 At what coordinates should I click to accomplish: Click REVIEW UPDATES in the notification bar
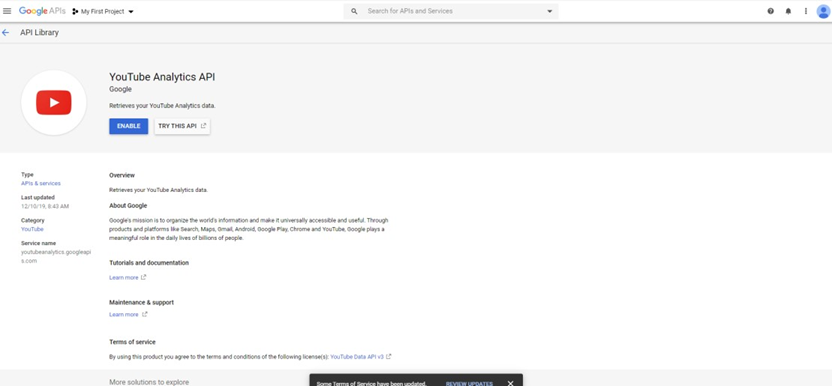click(469, 383)
